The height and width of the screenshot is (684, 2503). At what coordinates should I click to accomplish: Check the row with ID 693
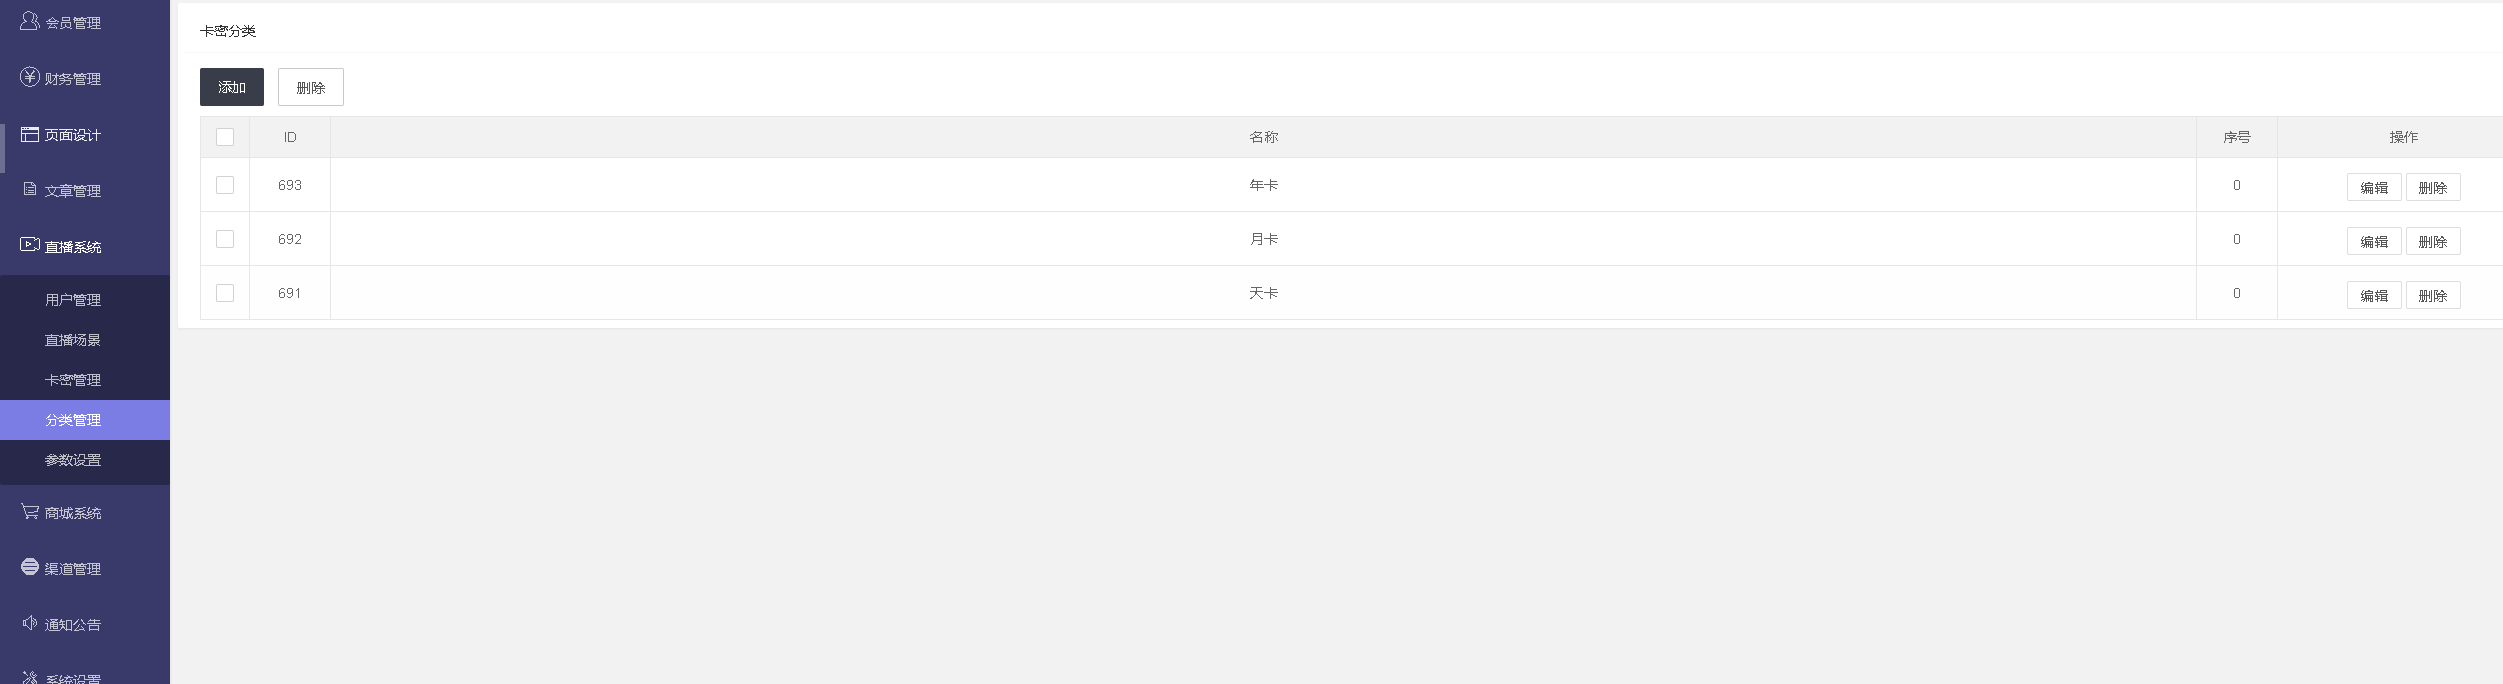[x=225, y=185]
